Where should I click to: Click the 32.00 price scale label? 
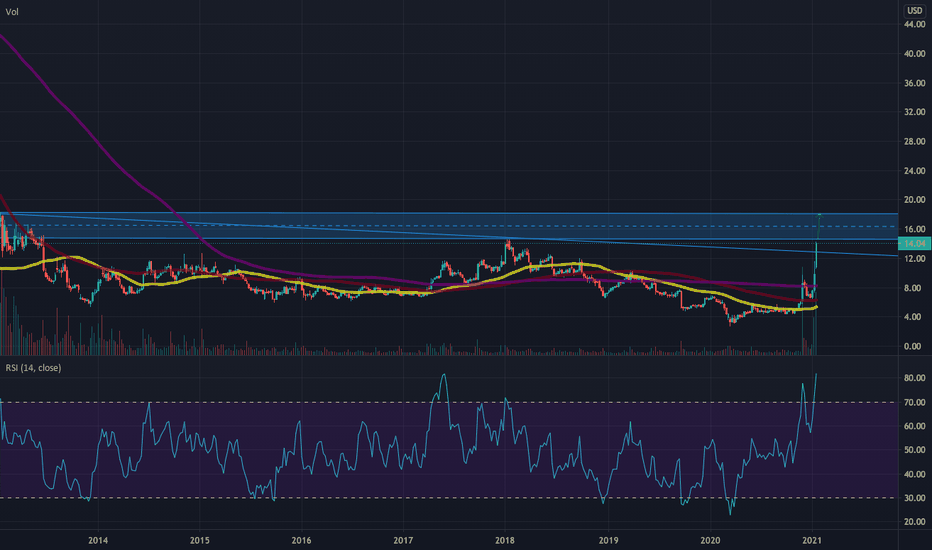click(914, 112)
